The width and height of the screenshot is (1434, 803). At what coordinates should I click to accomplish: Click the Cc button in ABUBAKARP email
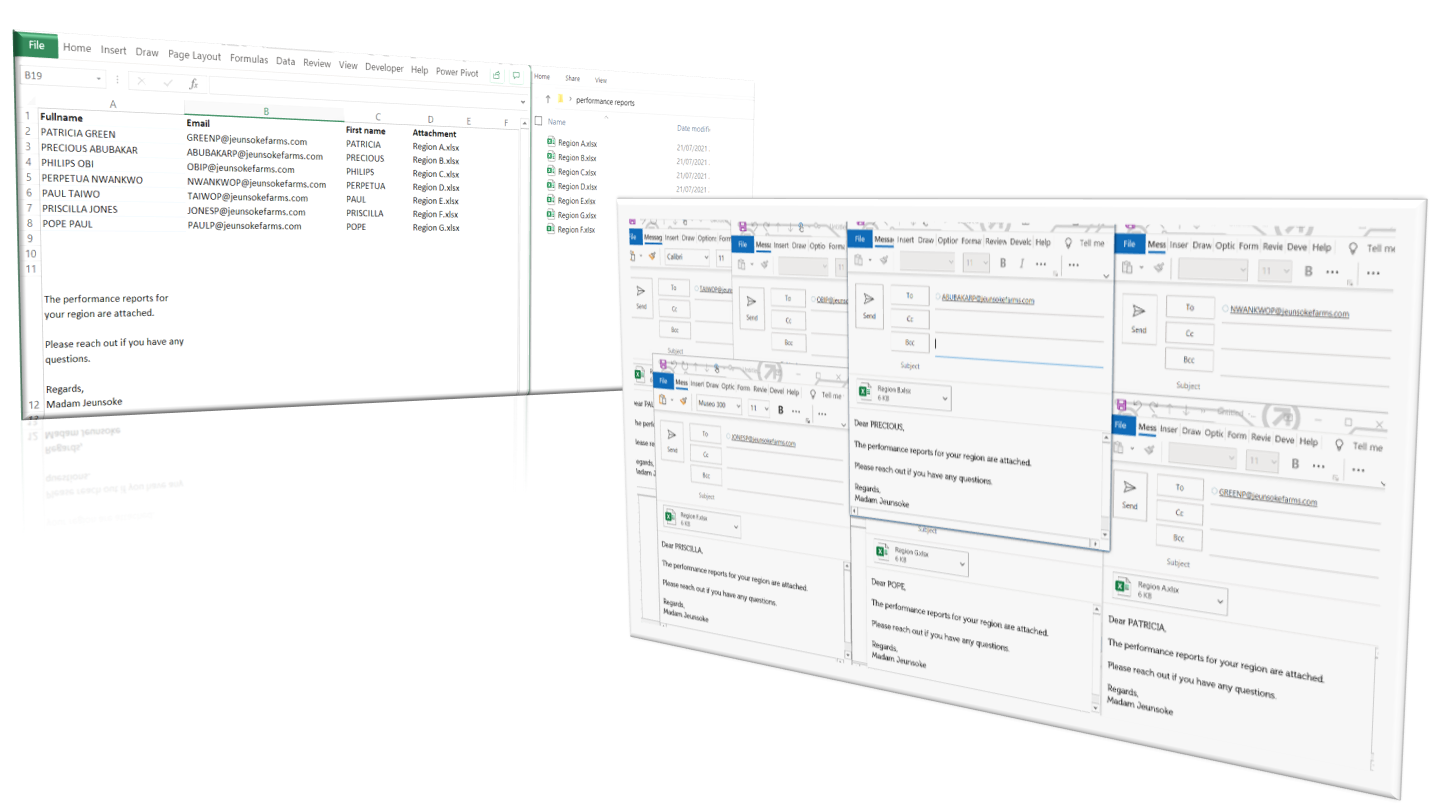[910, 319]
